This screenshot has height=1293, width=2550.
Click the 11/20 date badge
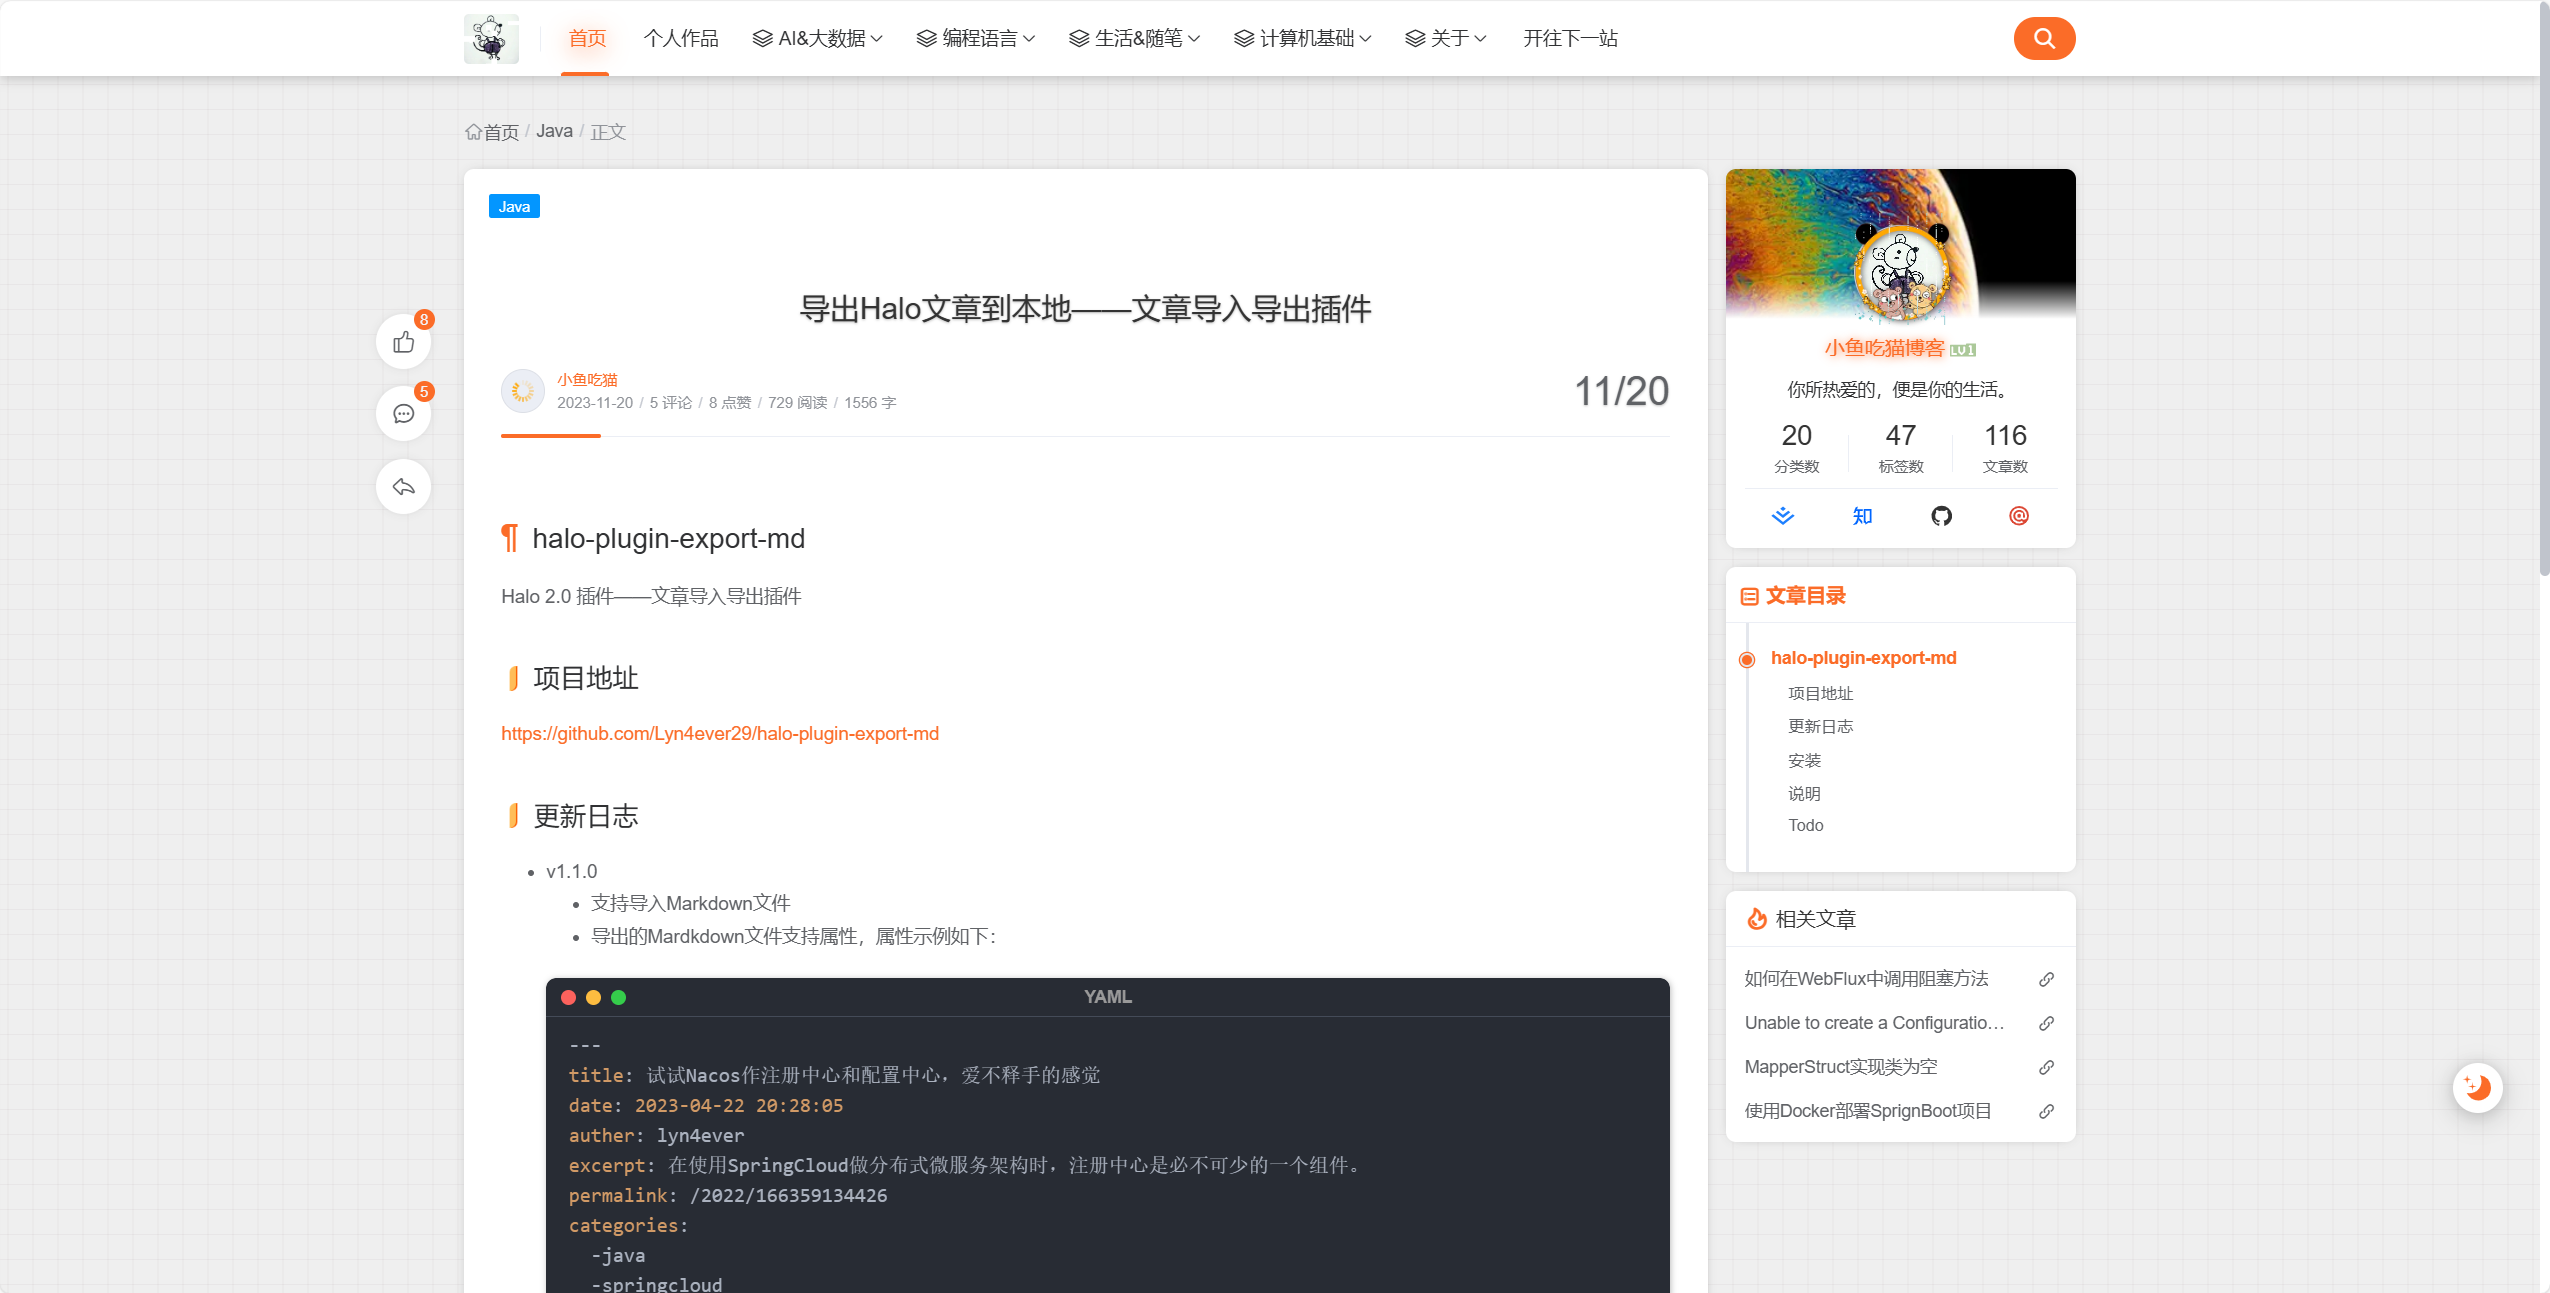[x=1621, y=392]
